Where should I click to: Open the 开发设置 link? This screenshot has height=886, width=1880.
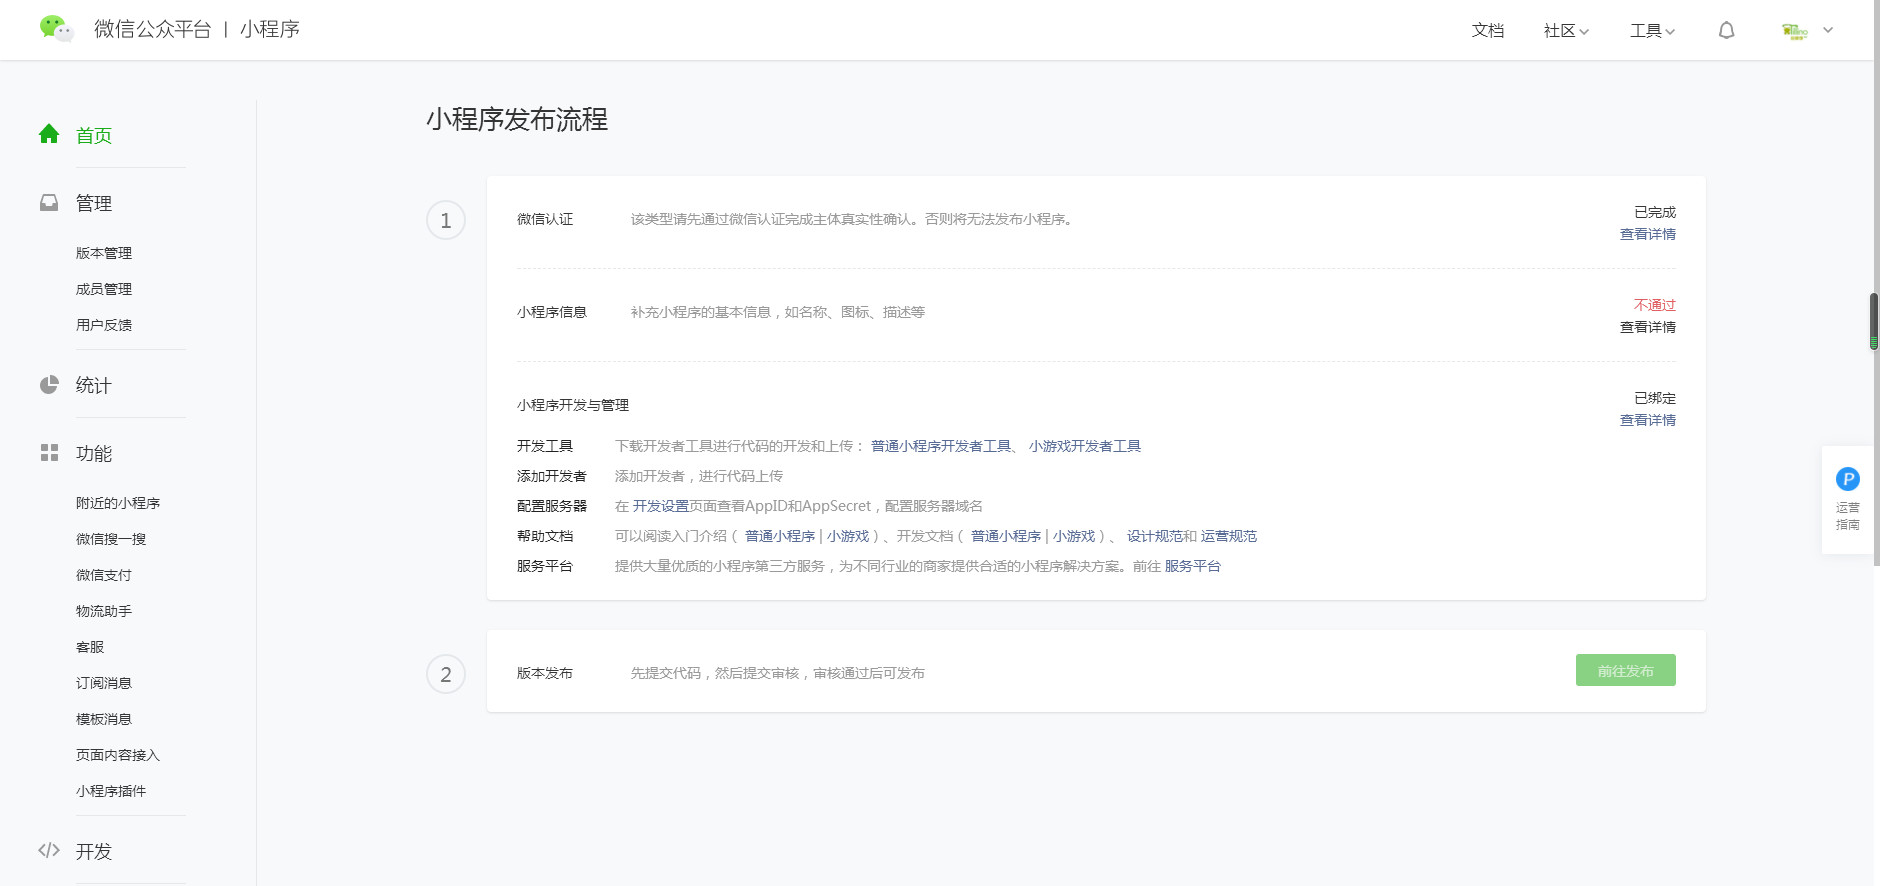tap(661, 506)
